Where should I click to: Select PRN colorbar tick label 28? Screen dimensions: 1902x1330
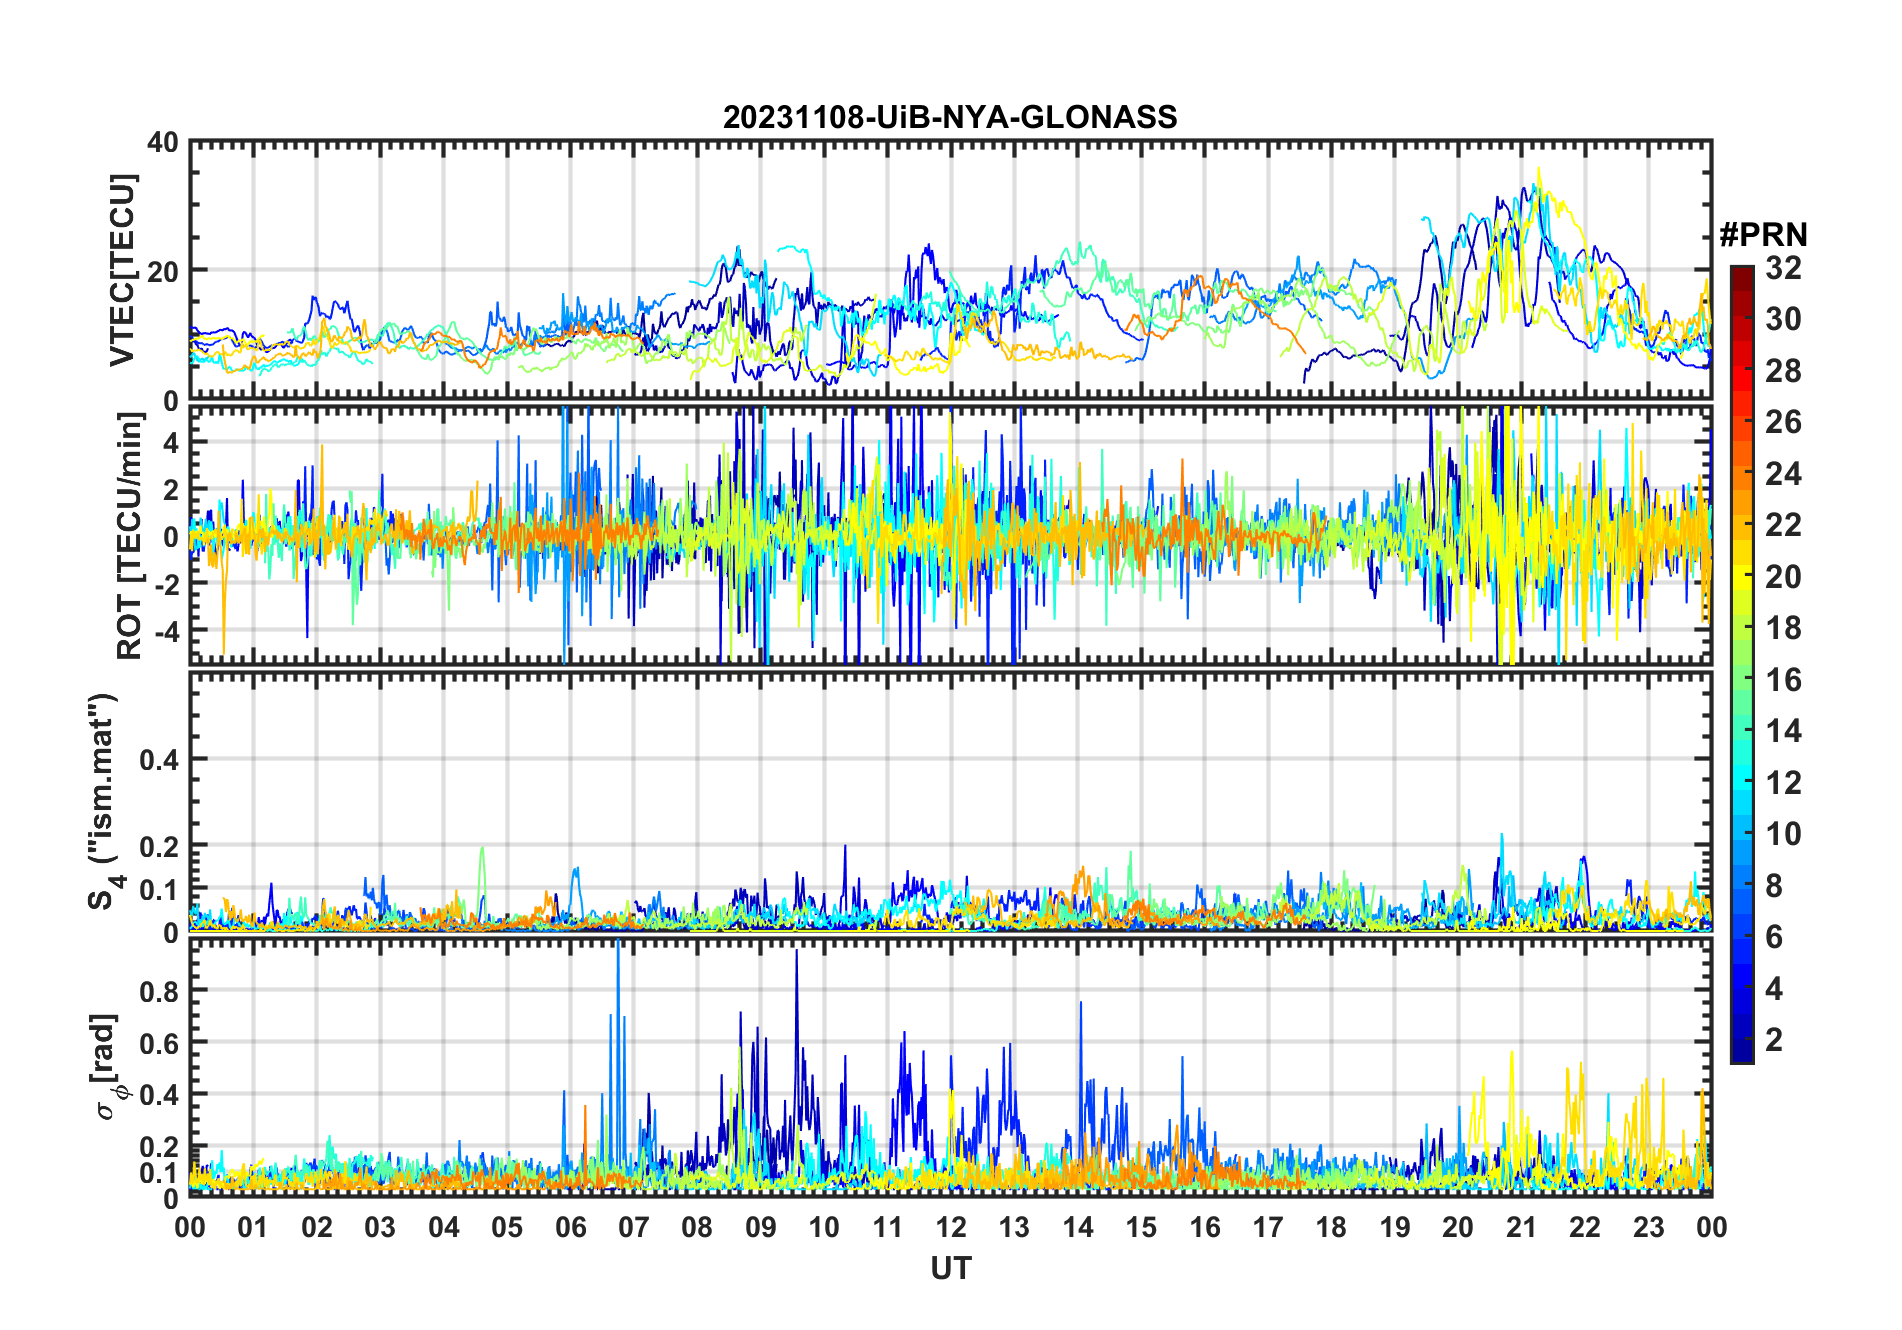(x=1783, y=371)
